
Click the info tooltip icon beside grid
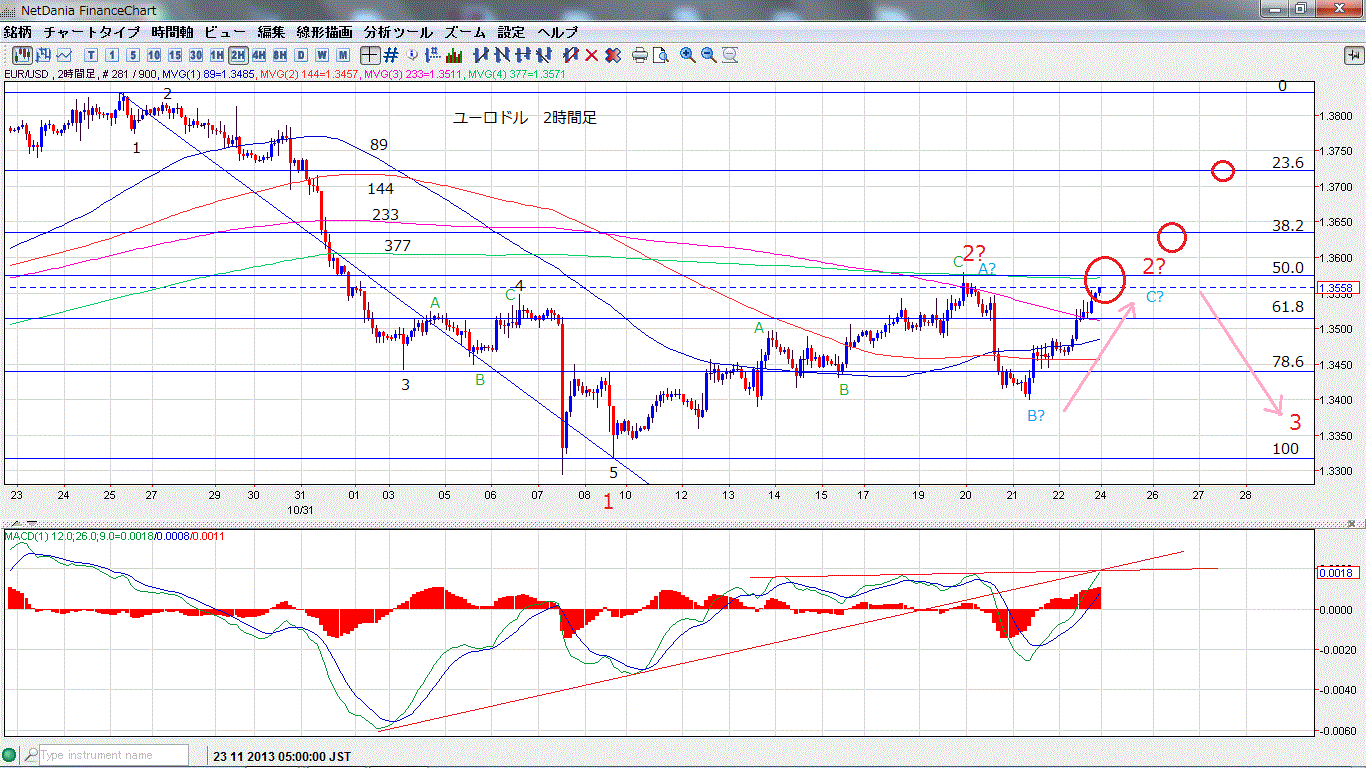tap(412, 55)
